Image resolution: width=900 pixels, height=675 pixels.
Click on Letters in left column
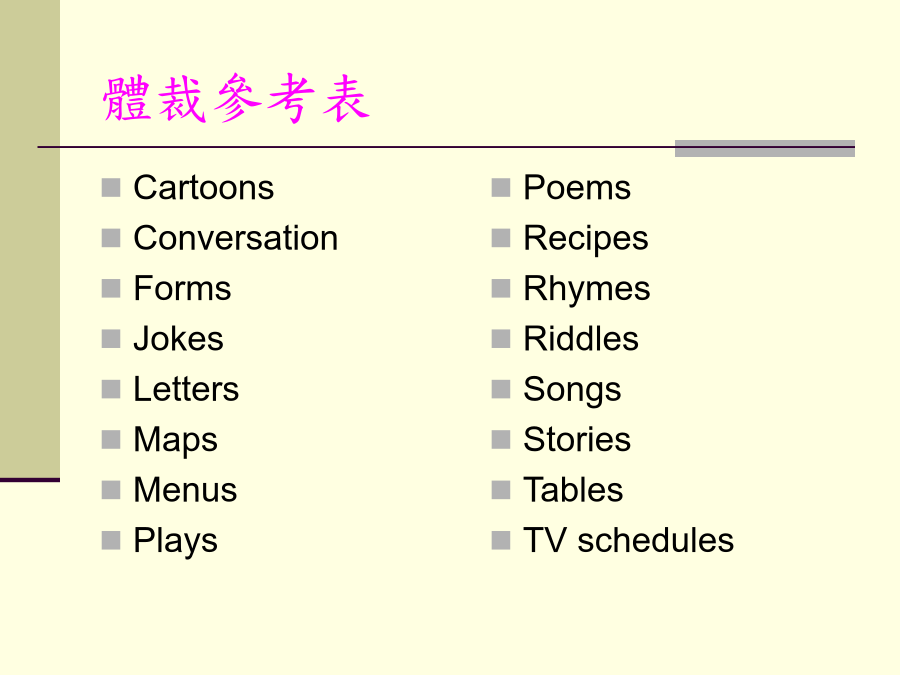(186, 389)
